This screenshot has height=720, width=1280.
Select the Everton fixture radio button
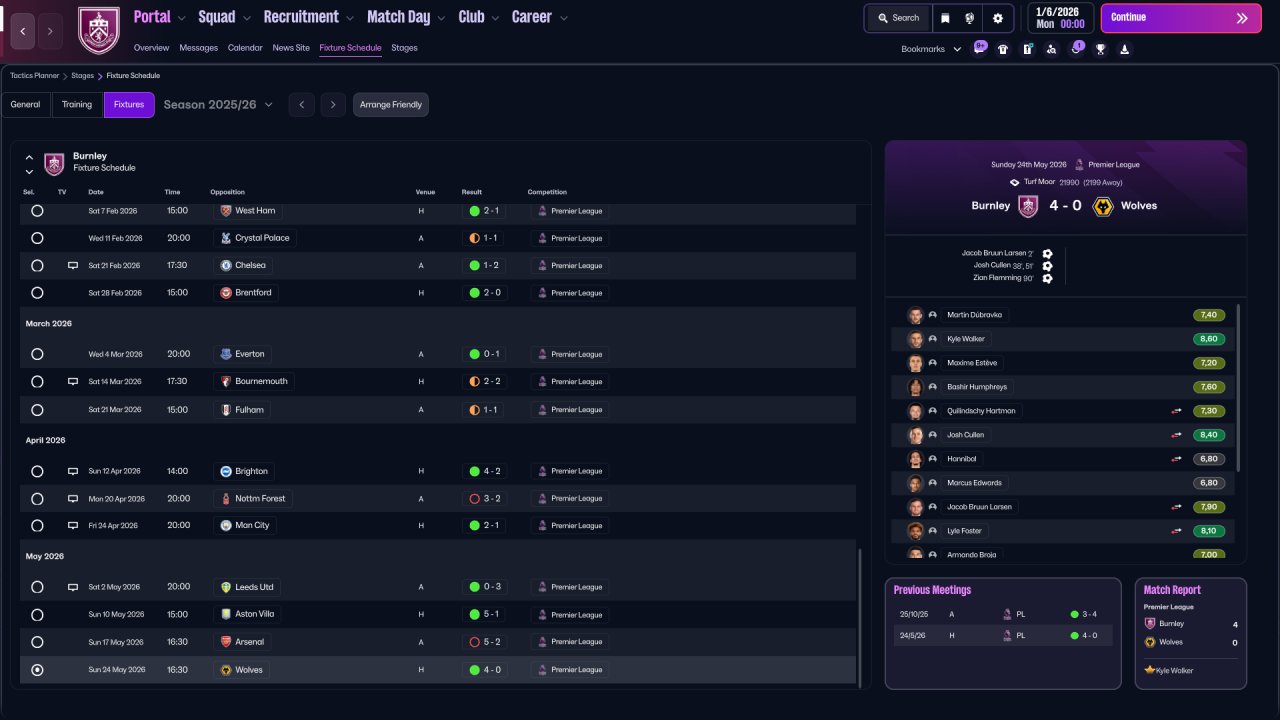click(x=37, y=354)
